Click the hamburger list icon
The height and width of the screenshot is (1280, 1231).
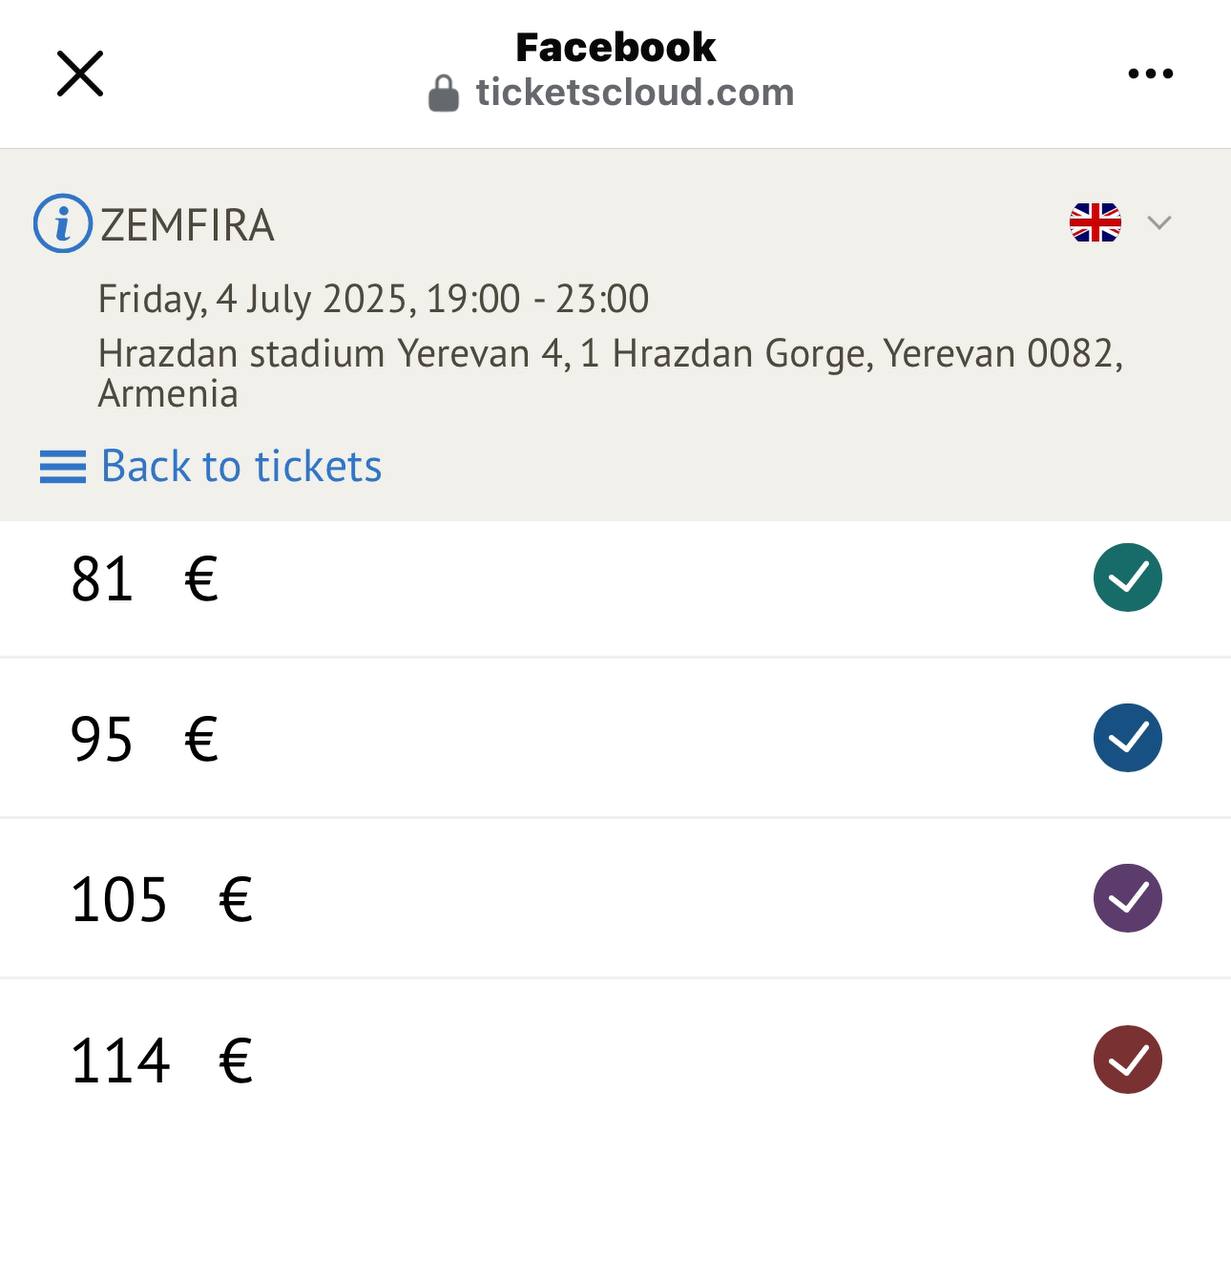coord(62,467)
